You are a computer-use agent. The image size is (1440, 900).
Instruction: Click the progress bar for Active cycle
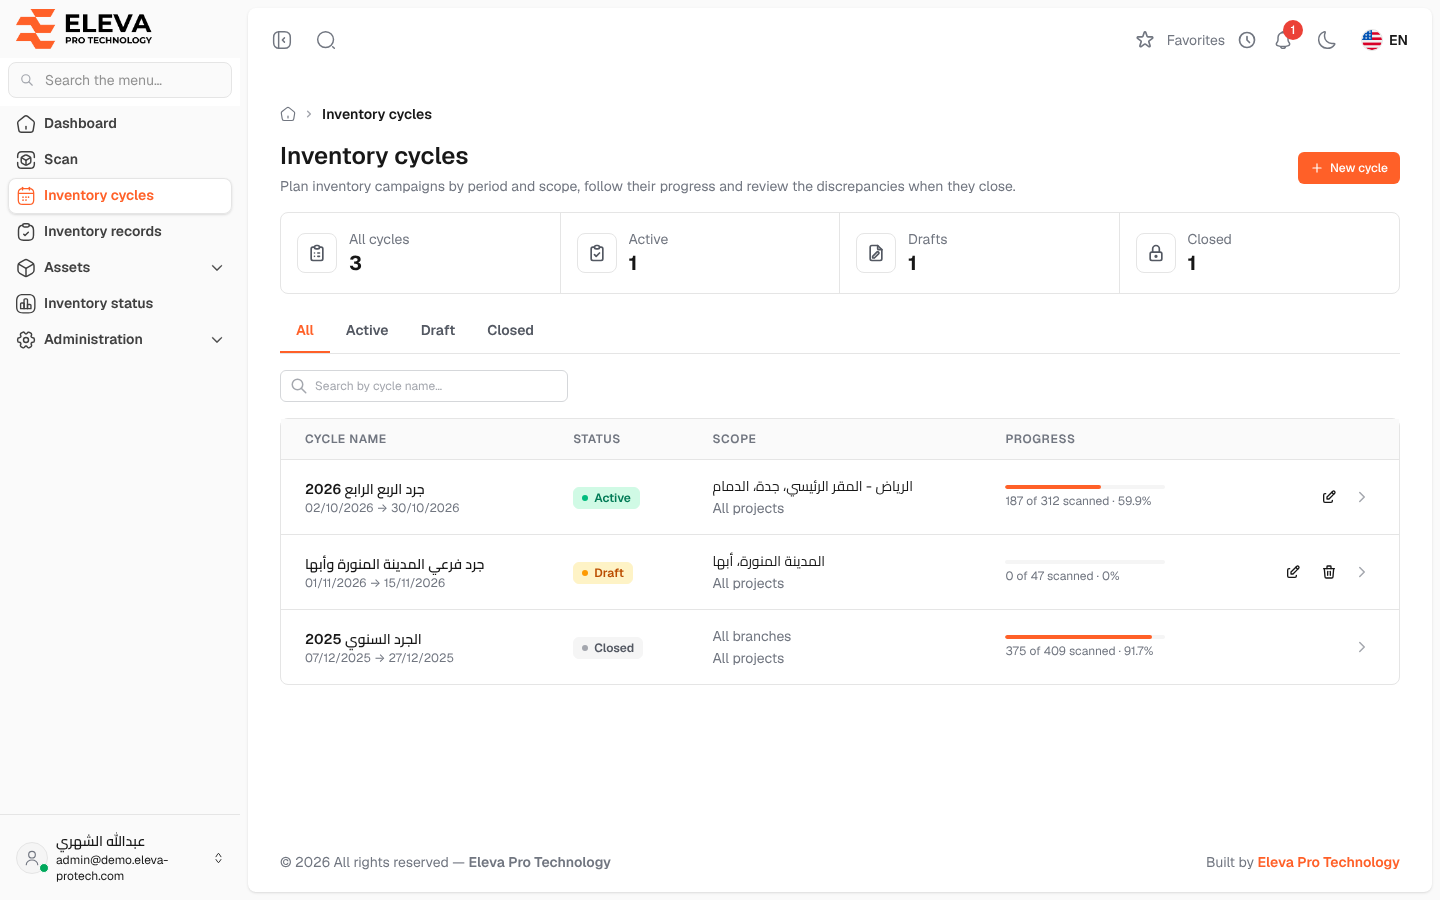[x=1085, y=487]
